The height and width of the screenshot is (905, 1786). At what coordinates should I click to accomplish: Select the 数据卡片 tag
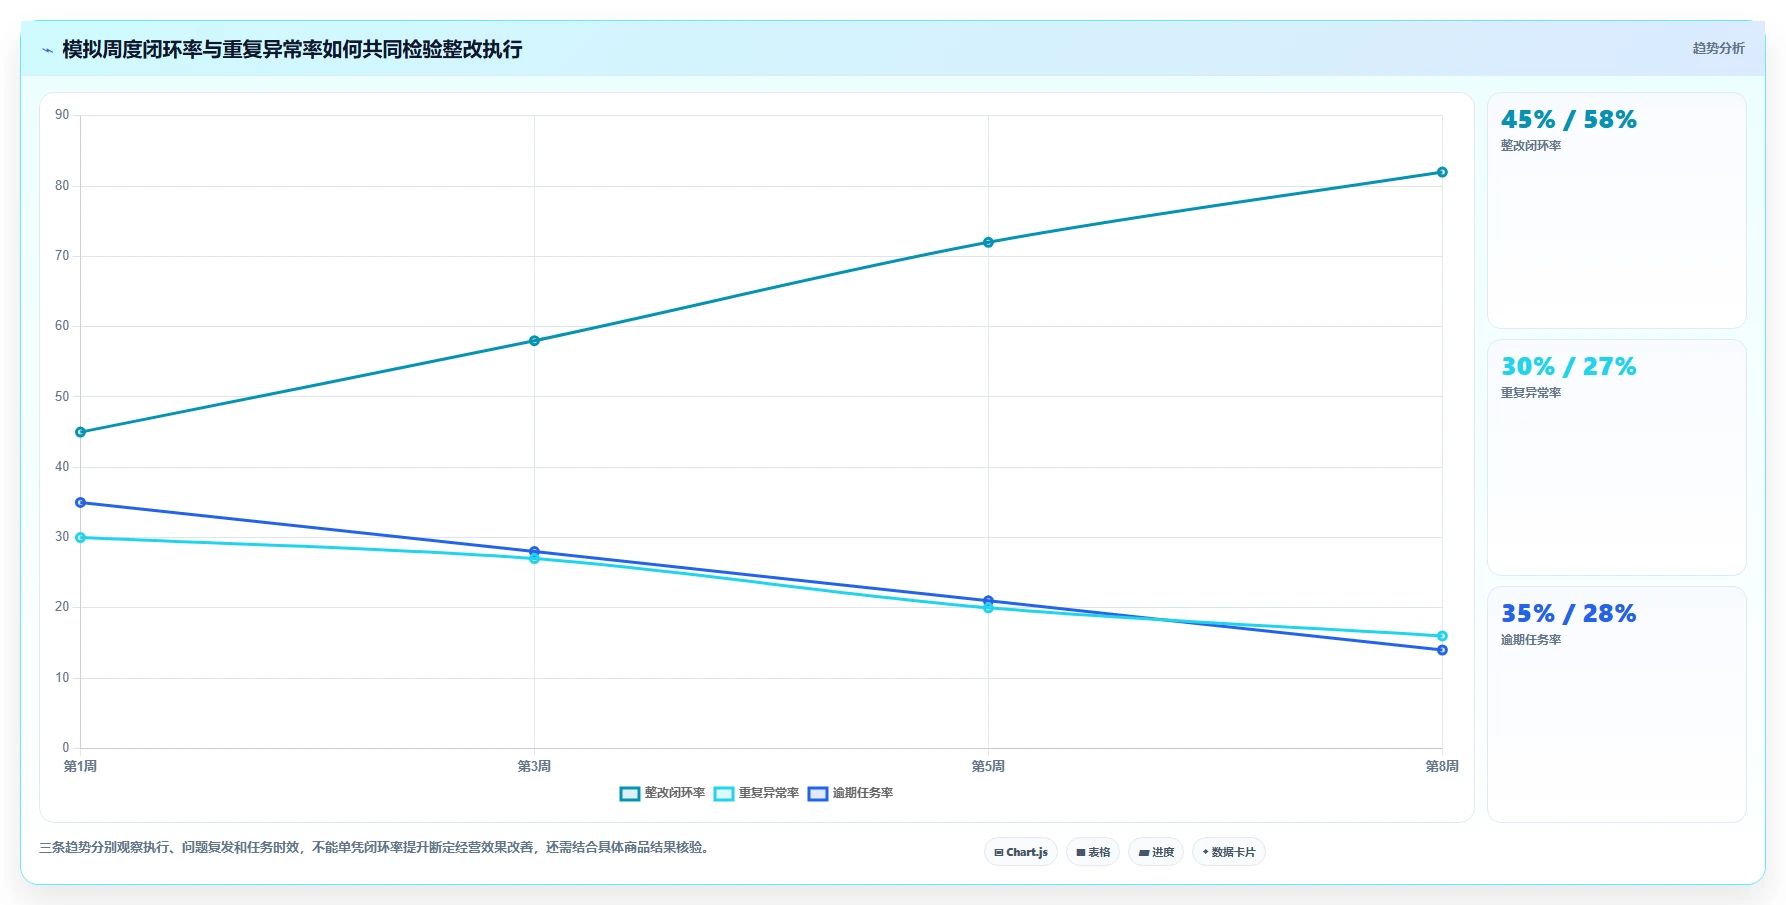click(1229, 852)
